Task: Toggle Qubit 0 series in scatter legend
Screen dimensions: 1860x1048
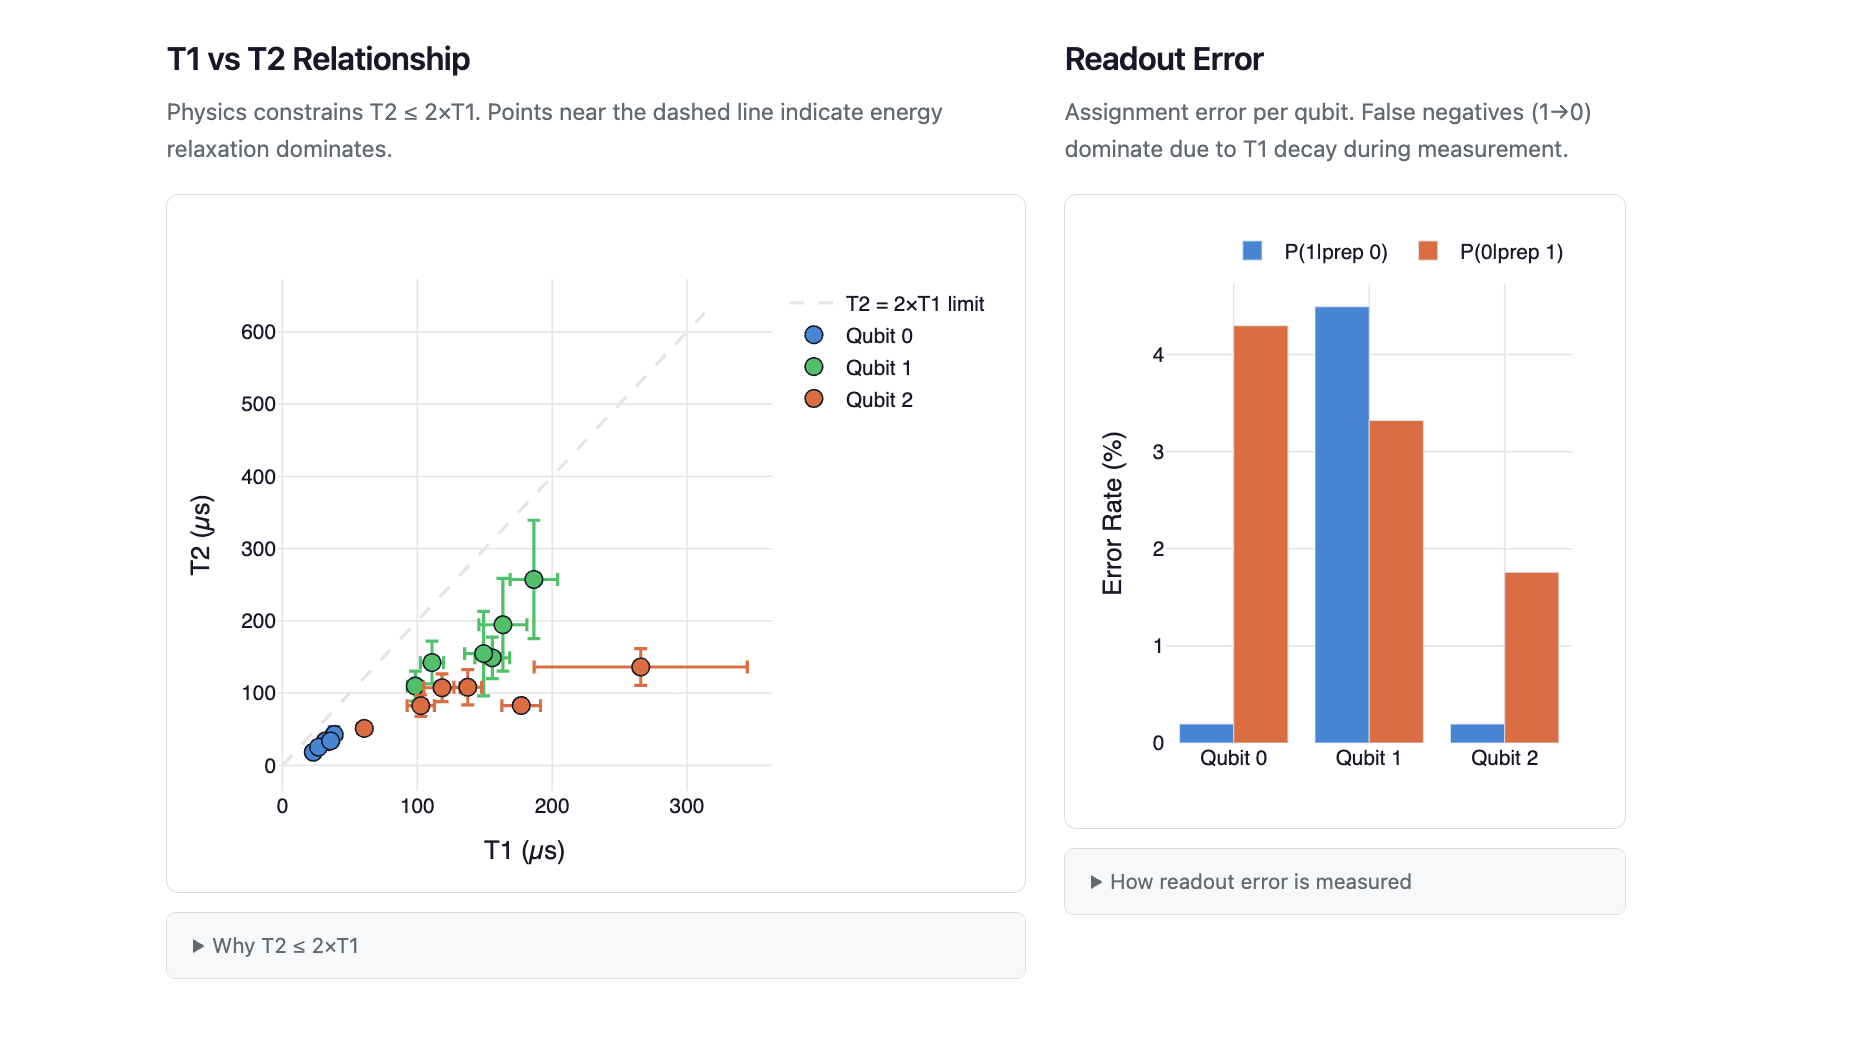Action: pos(878,336)
